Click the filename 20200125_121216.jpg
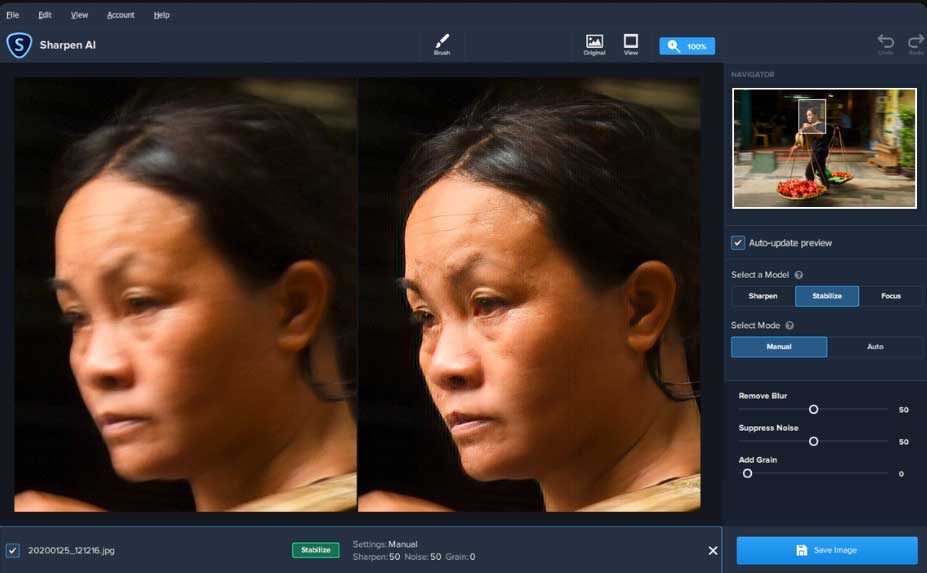This screenshot has height=573, width=927. pyautogui.click(x=71, y=551)
